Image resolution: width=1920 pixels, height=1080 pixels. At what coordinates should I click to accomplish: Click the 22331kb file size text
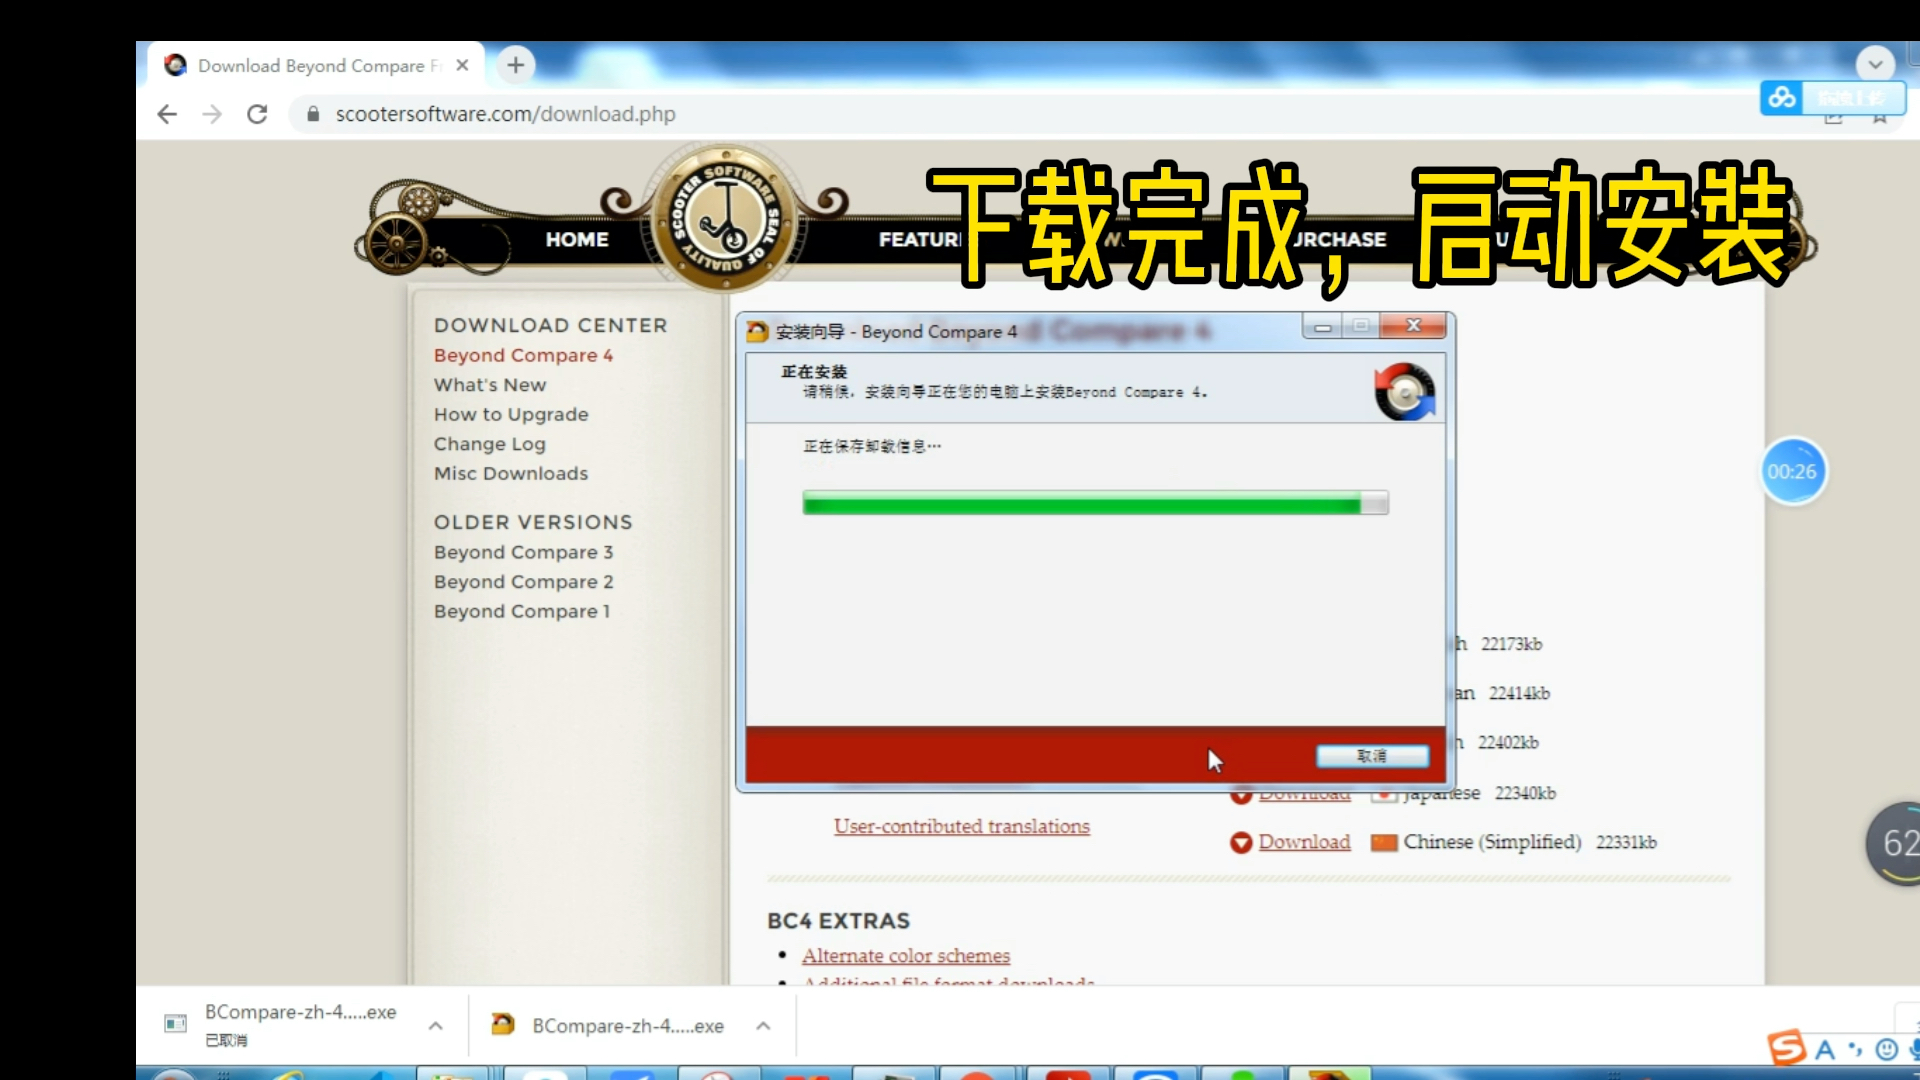click(x=1626, y=843)
